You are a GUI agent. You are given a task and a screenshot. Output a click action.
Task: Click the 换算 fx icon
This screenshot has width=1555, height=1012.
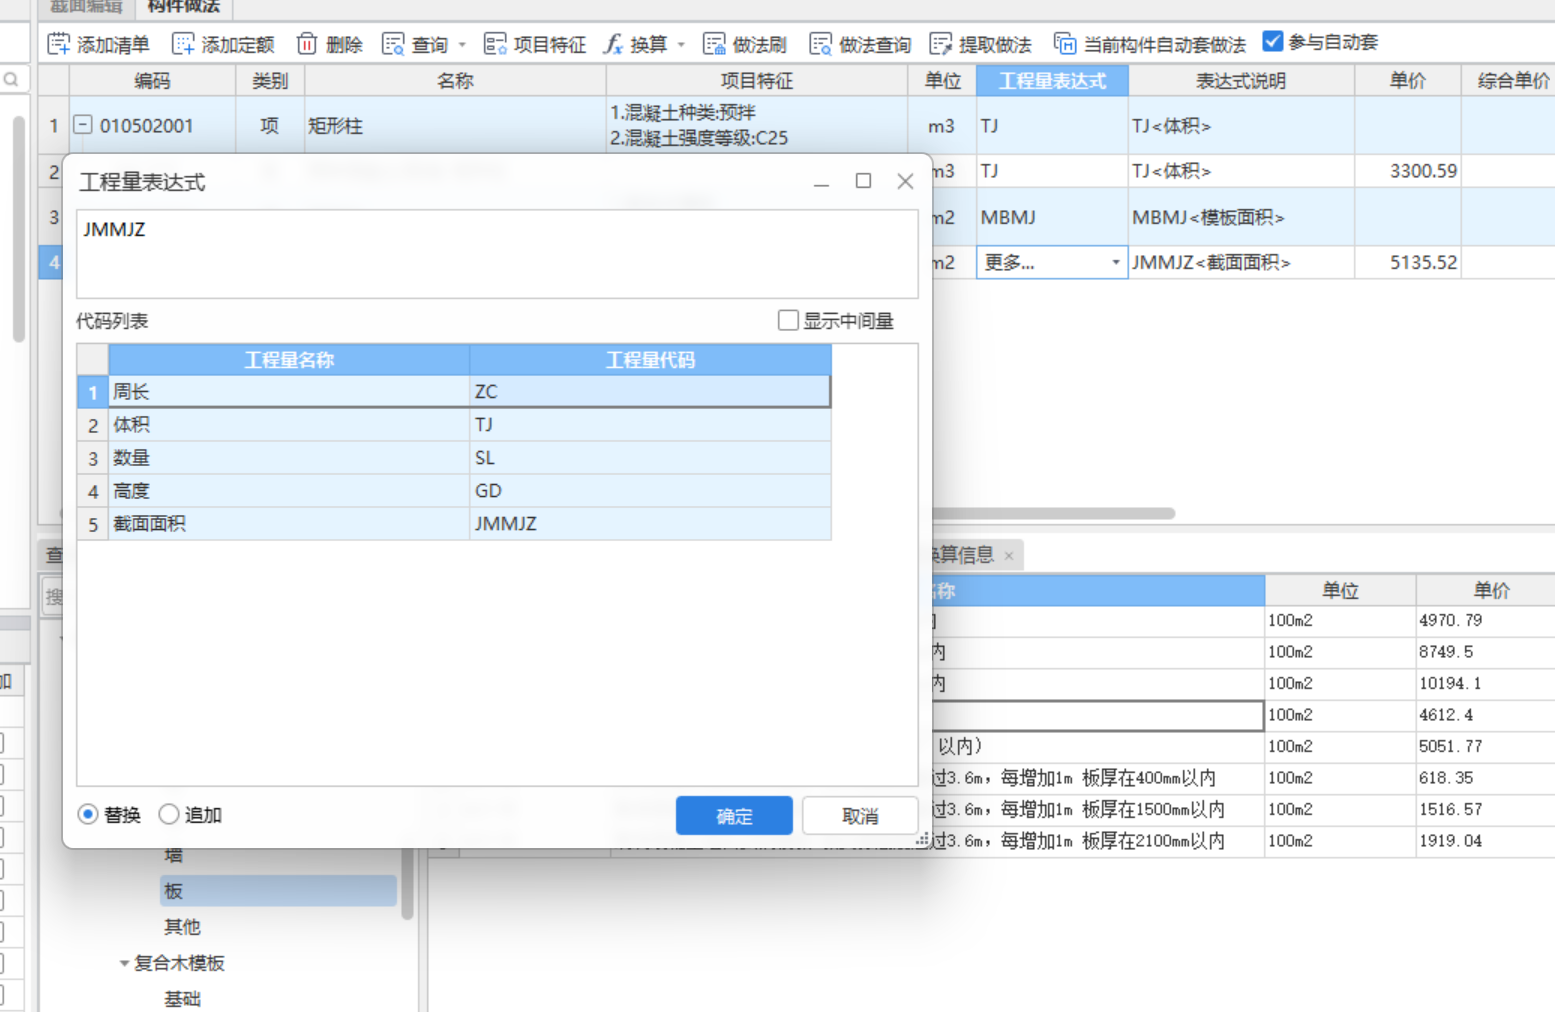coord(613,44)
